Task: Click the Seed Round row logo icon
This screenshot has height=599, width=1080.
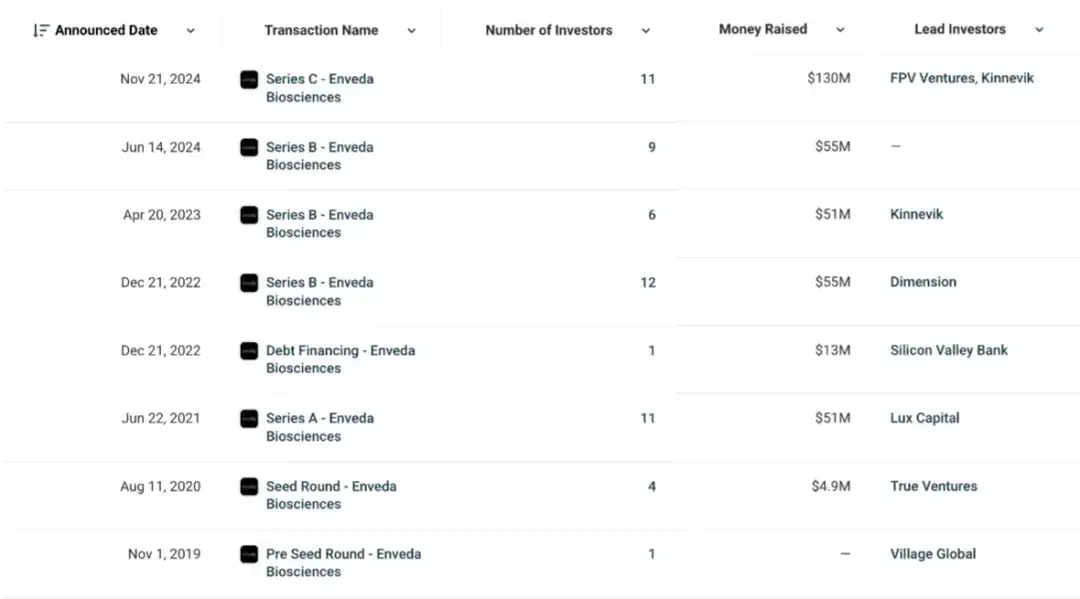Action: 249,486
